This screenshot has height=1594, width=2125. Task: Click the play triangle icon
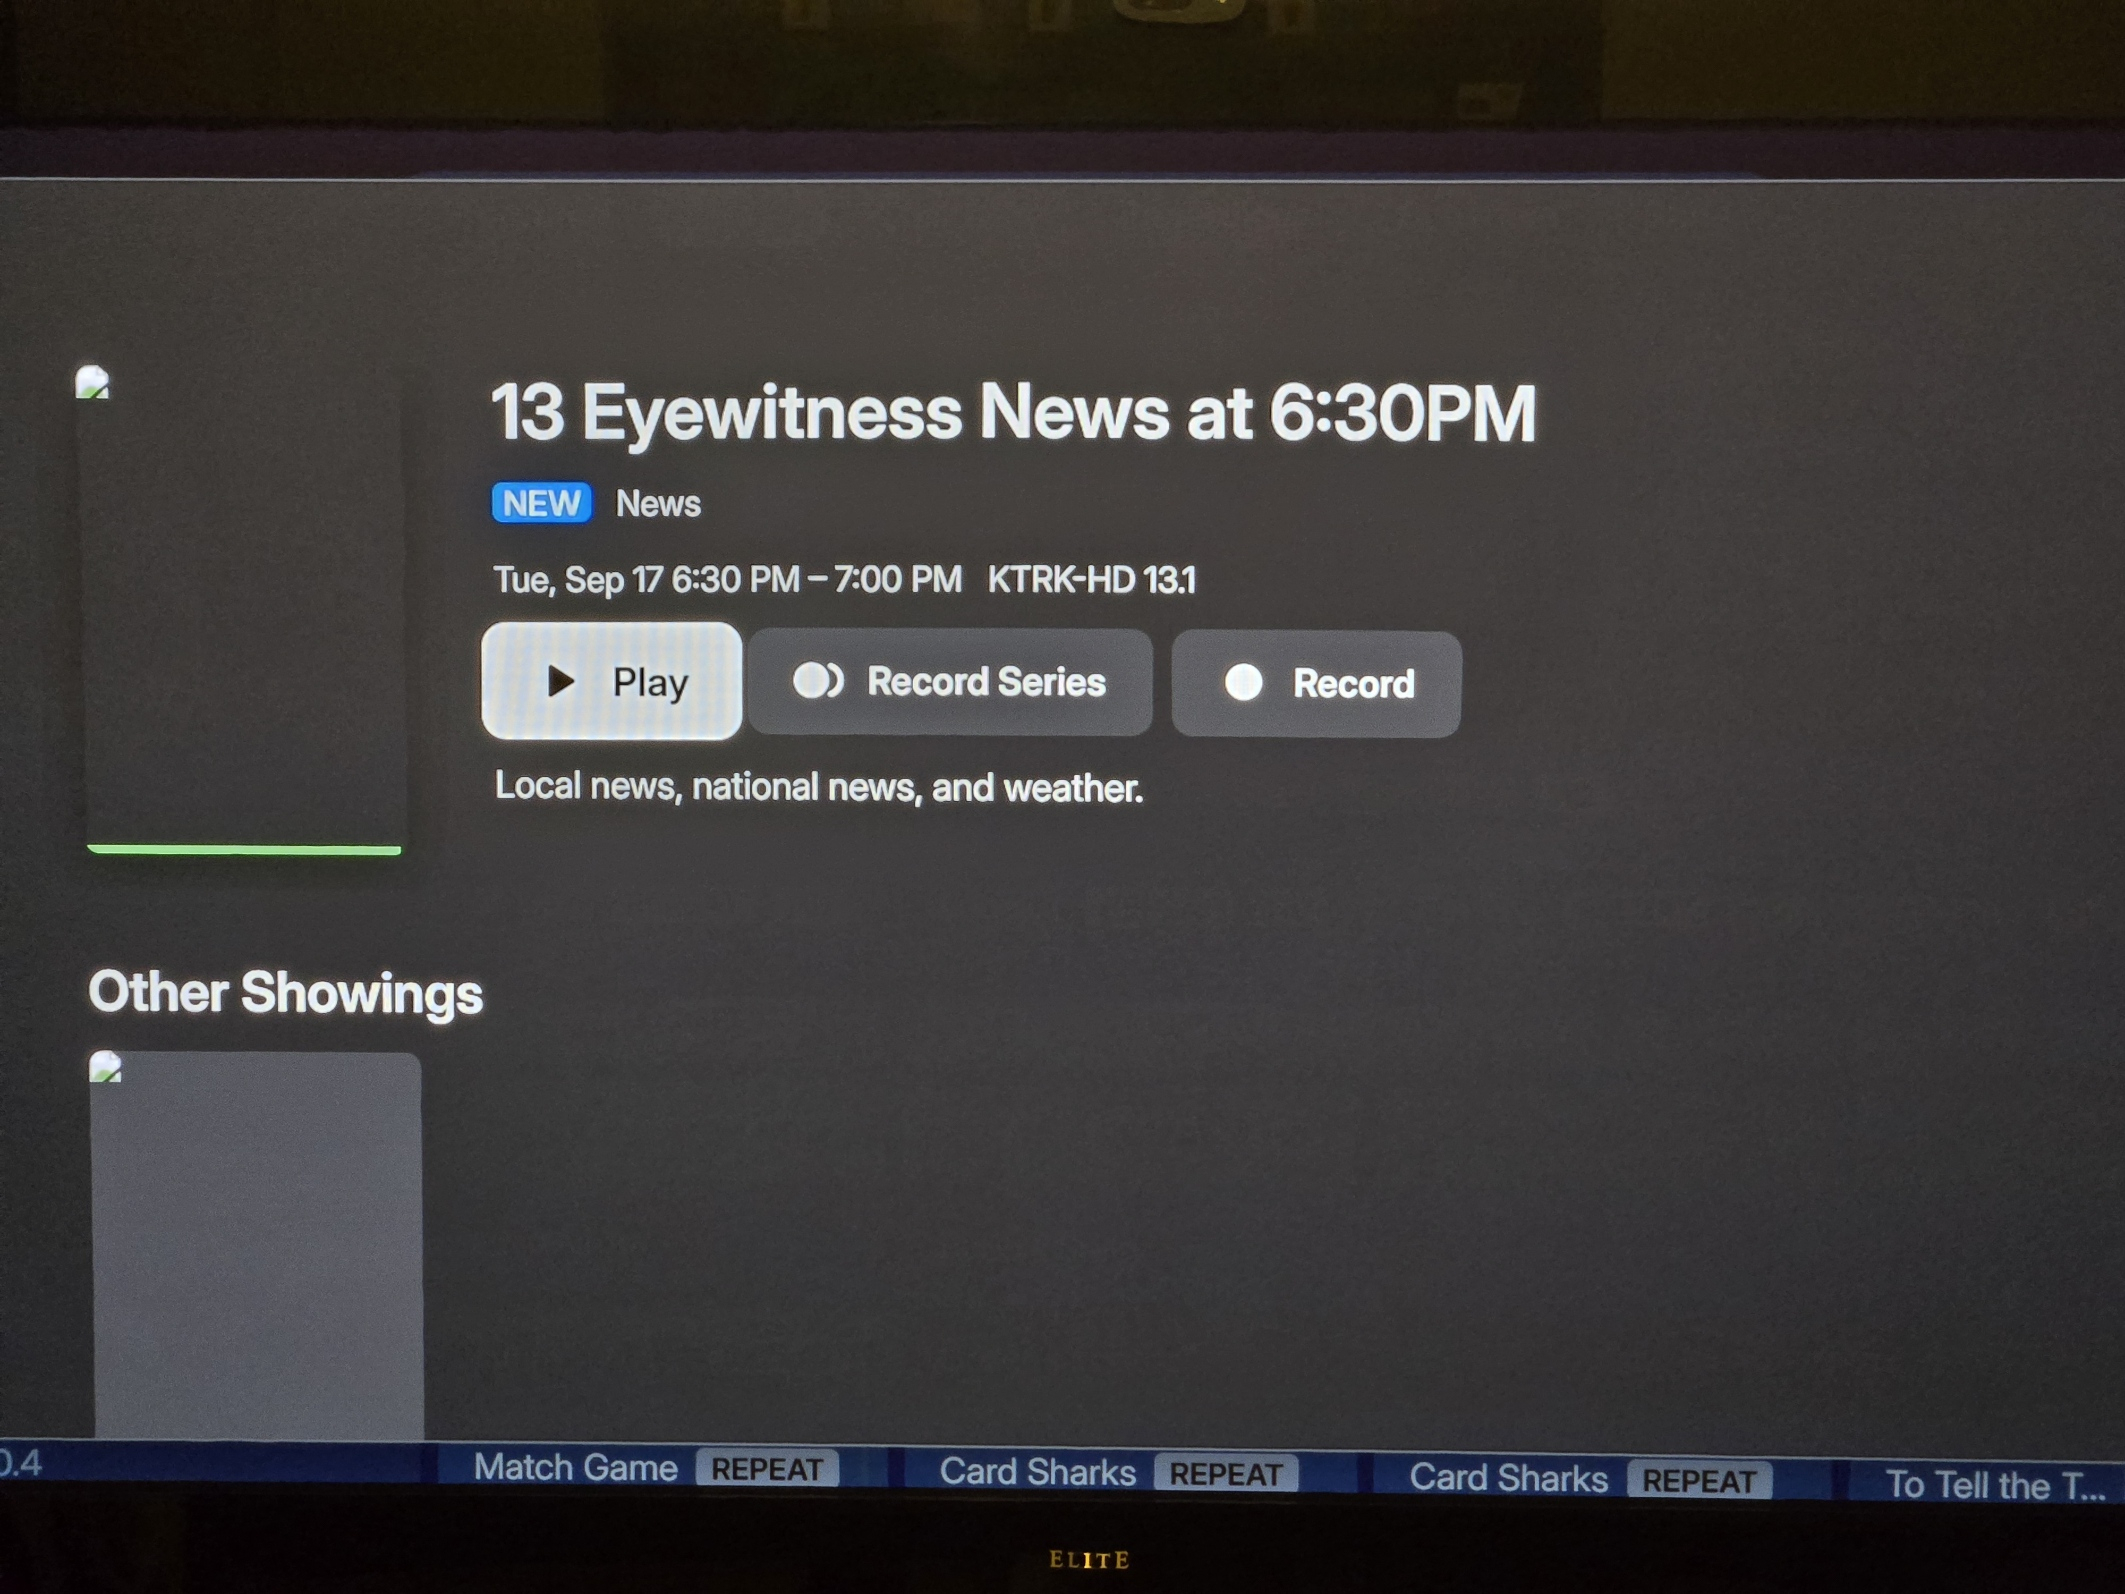click(561, 682)
